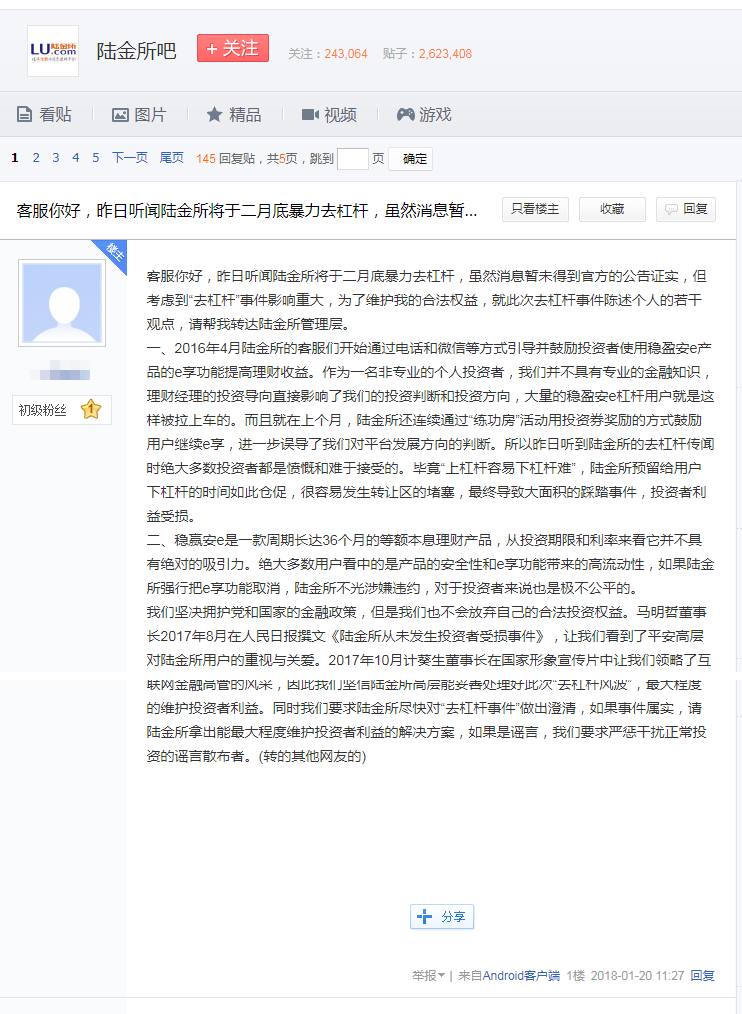Filter posts with 只看楼主 button
The width and height of the screenshot is (742, 1014).
pyautogui.click(x=535, y=210)
